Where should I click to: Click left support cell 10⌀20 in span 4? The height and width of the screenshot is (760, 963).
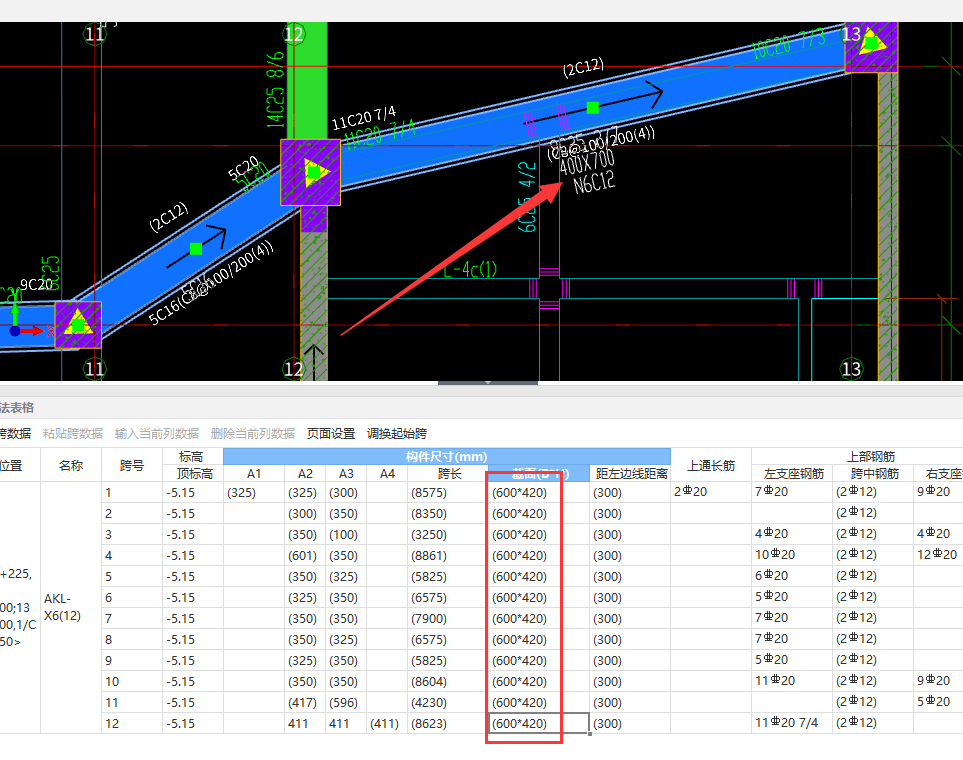(792, 554)
